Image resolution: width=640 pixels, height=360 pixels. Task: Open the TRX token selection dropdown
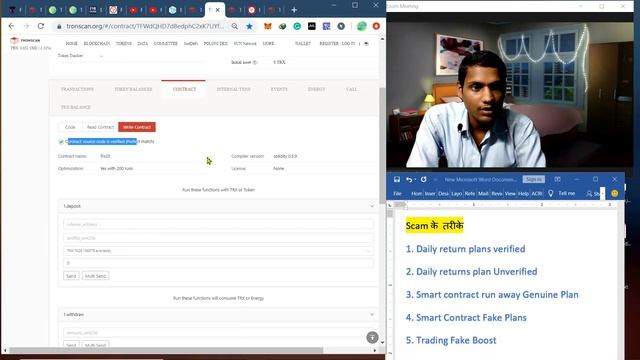(x=218, y=251)
